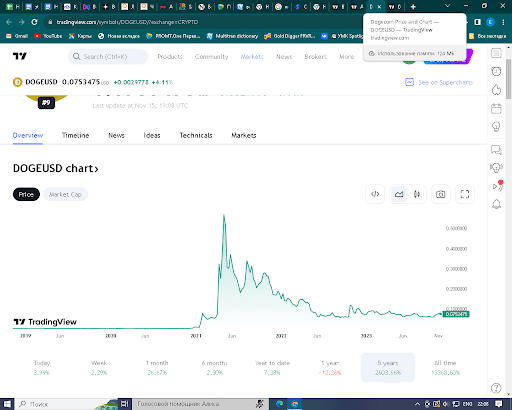This screenshot has width=512, height=410.
Task: Click the Supercharts chart icon
Action: [x=409, y=82]
